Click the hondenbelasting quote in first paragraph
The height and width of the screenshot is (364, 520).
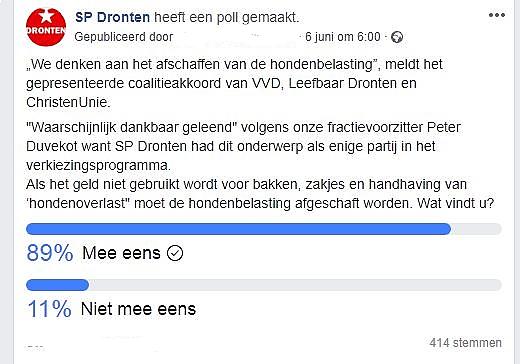203,64
